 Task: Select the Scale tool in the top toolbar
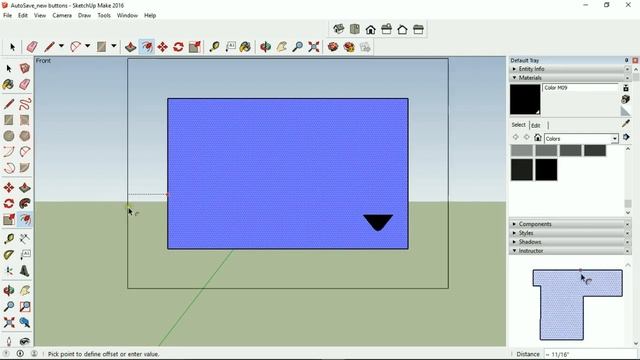pos(195,47)
